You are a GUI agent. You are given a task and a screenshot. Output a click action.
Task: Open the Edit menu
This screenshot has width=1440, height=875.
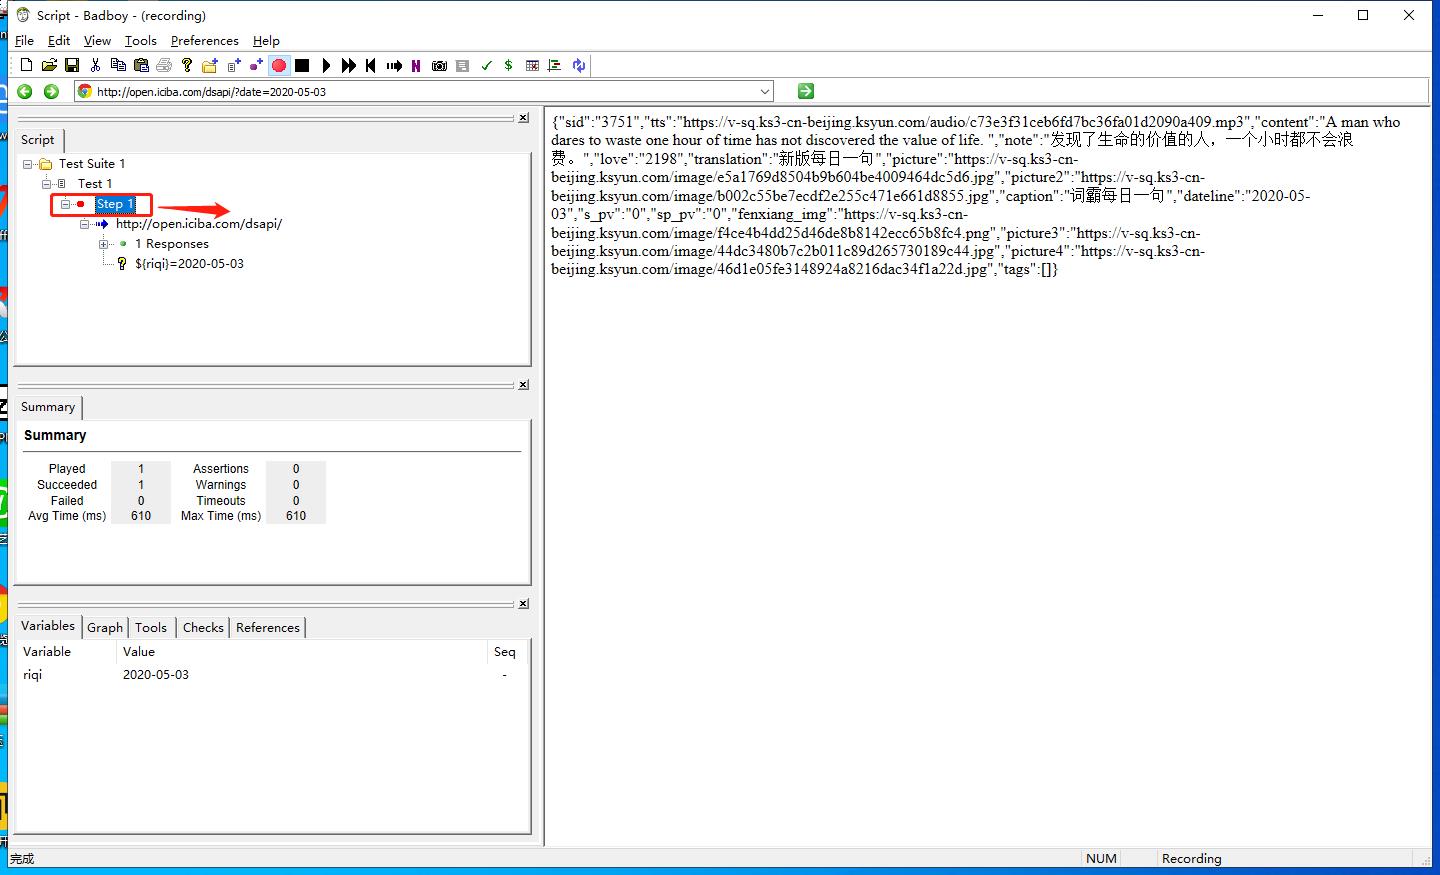tap(59, 40)
